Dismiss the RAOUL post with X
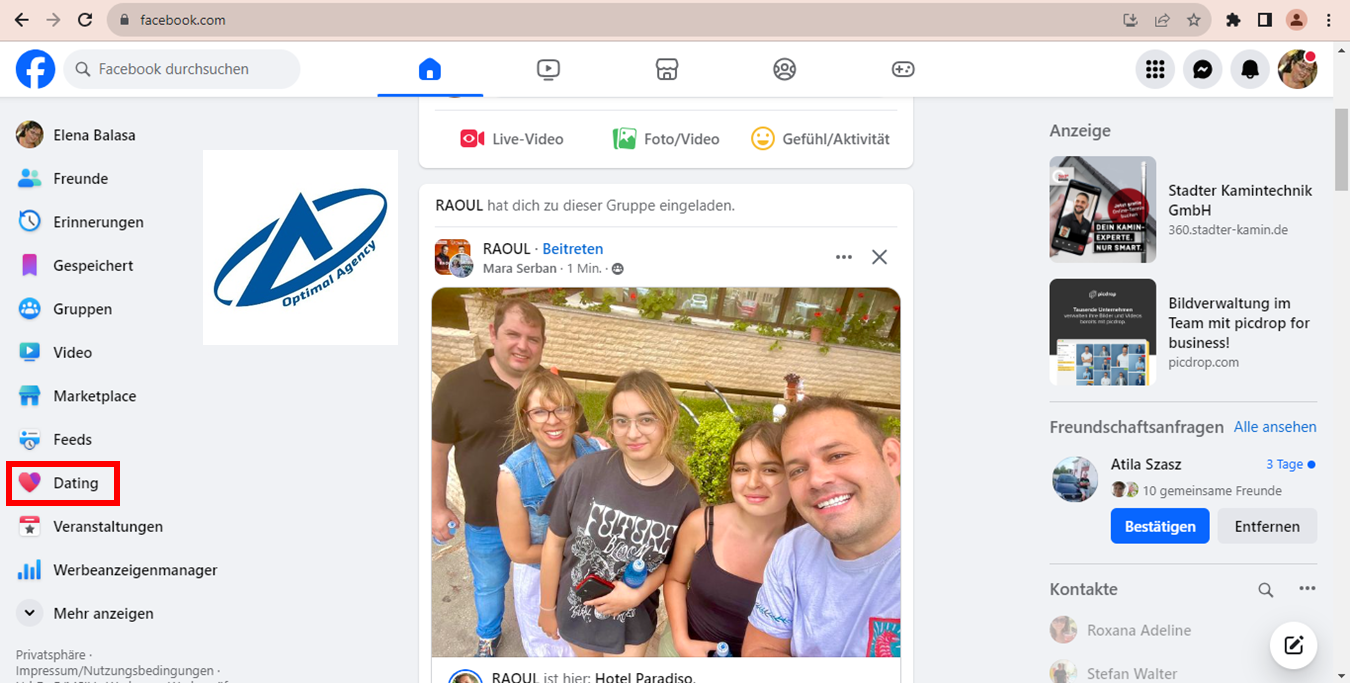This screenshot has width=1350, height=683. pyautogui.click(x=879, y=257)
